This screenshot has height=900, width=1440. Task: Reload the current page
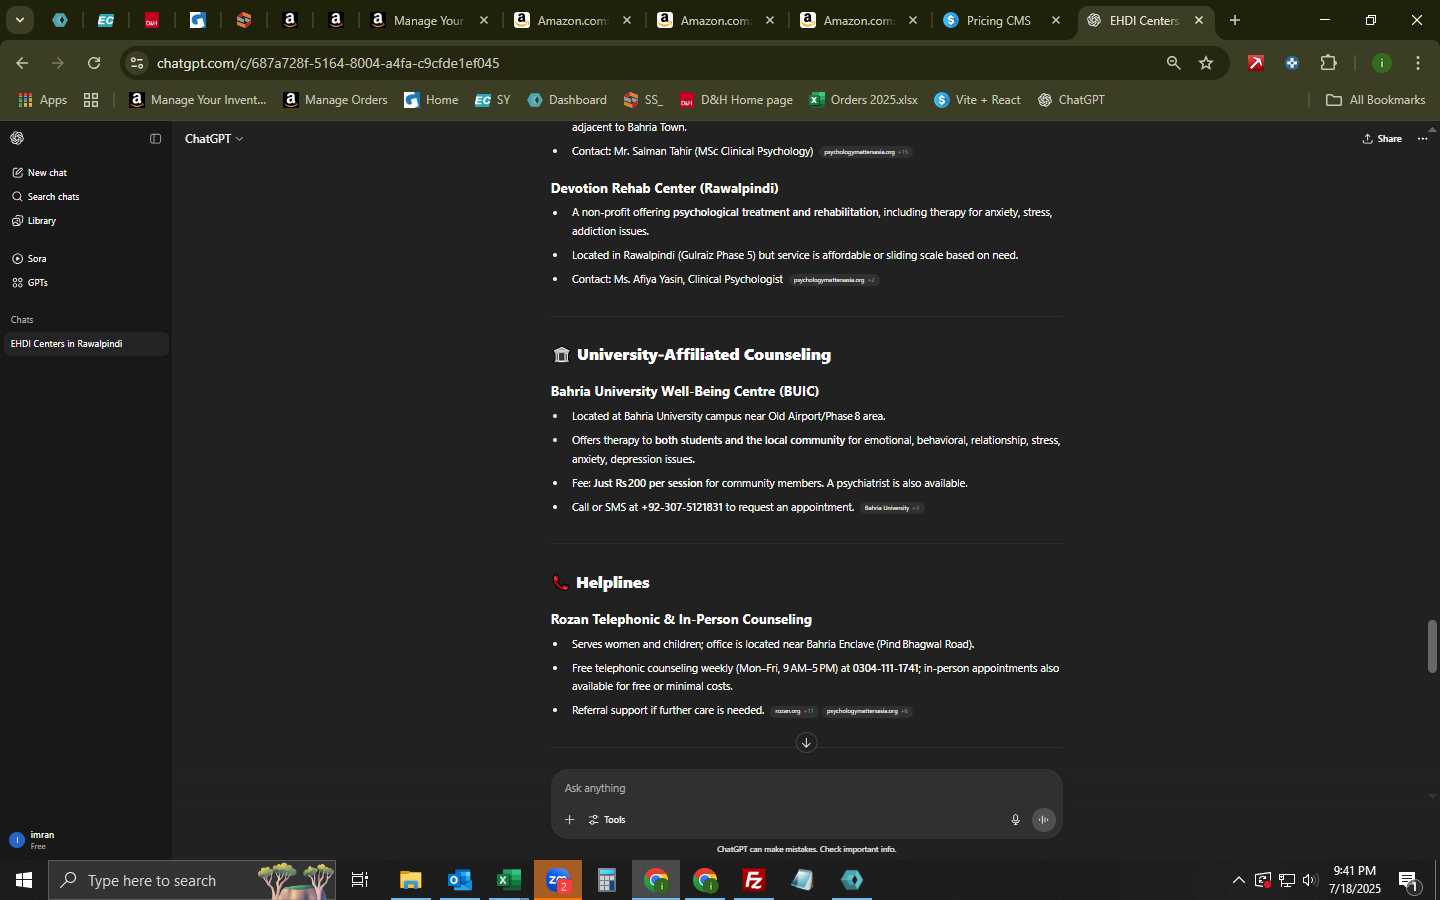click(94, 63)
